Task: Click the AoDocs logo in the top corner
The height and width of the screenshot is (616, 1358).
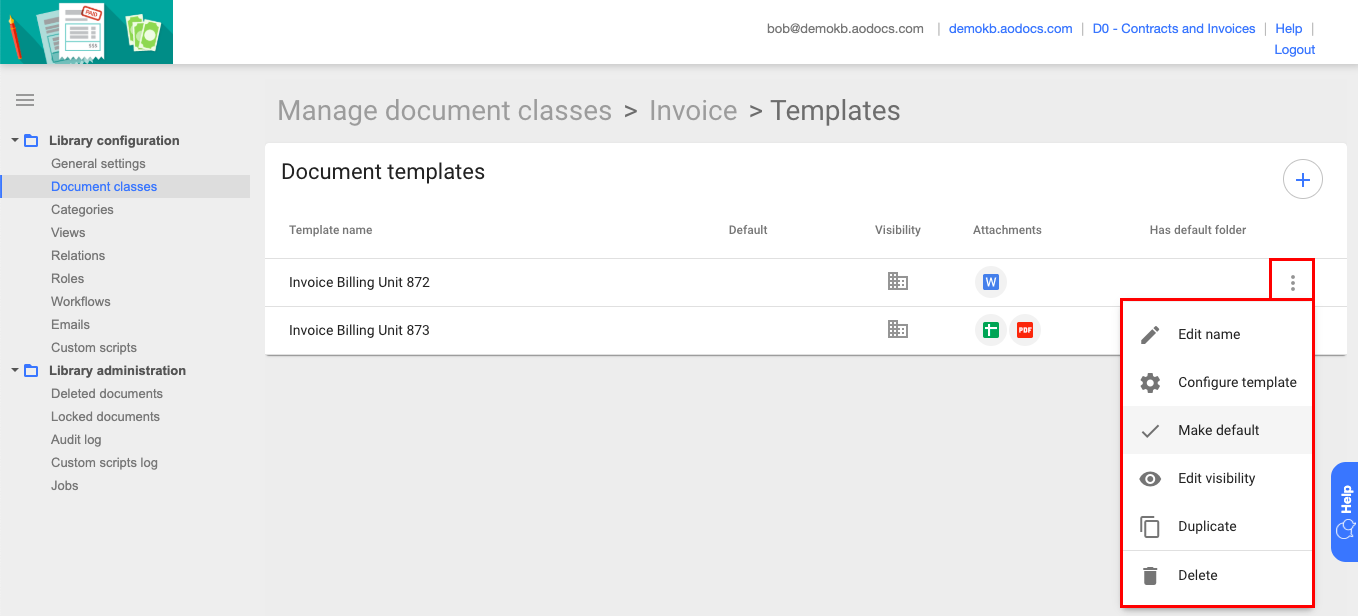Action: [87, 31]
